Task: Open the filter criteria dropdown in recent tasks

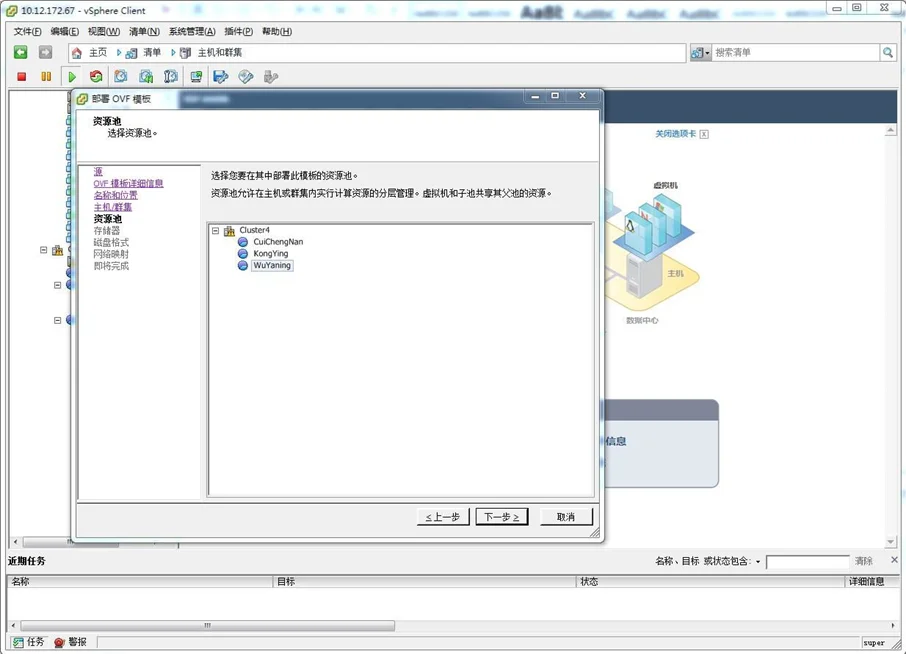Action: pyautogui.click(x=758, y=562)
